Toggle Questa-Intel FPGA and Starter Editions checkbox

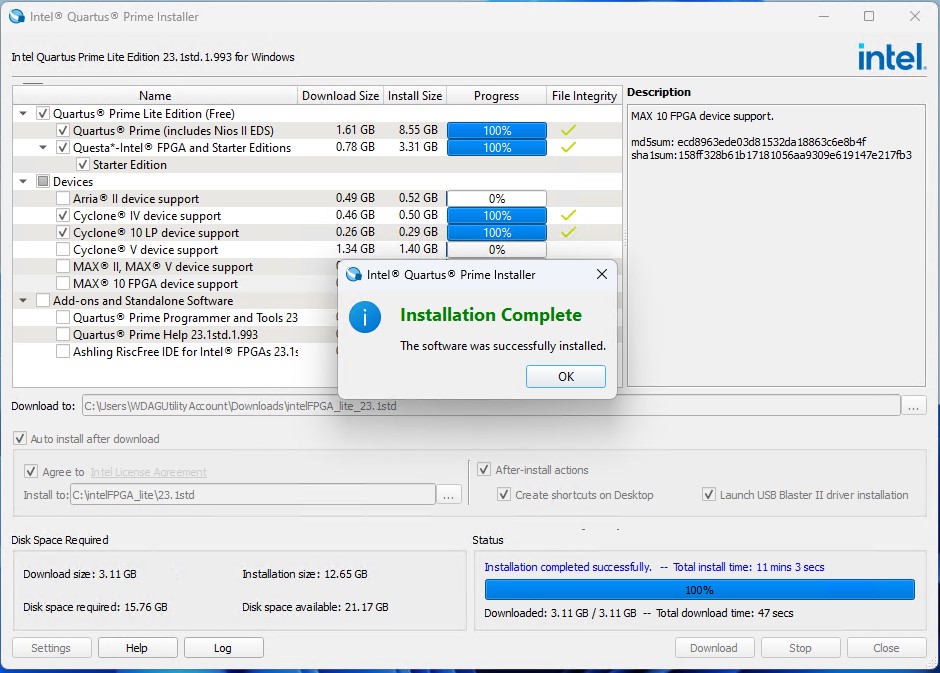(62, 147)
